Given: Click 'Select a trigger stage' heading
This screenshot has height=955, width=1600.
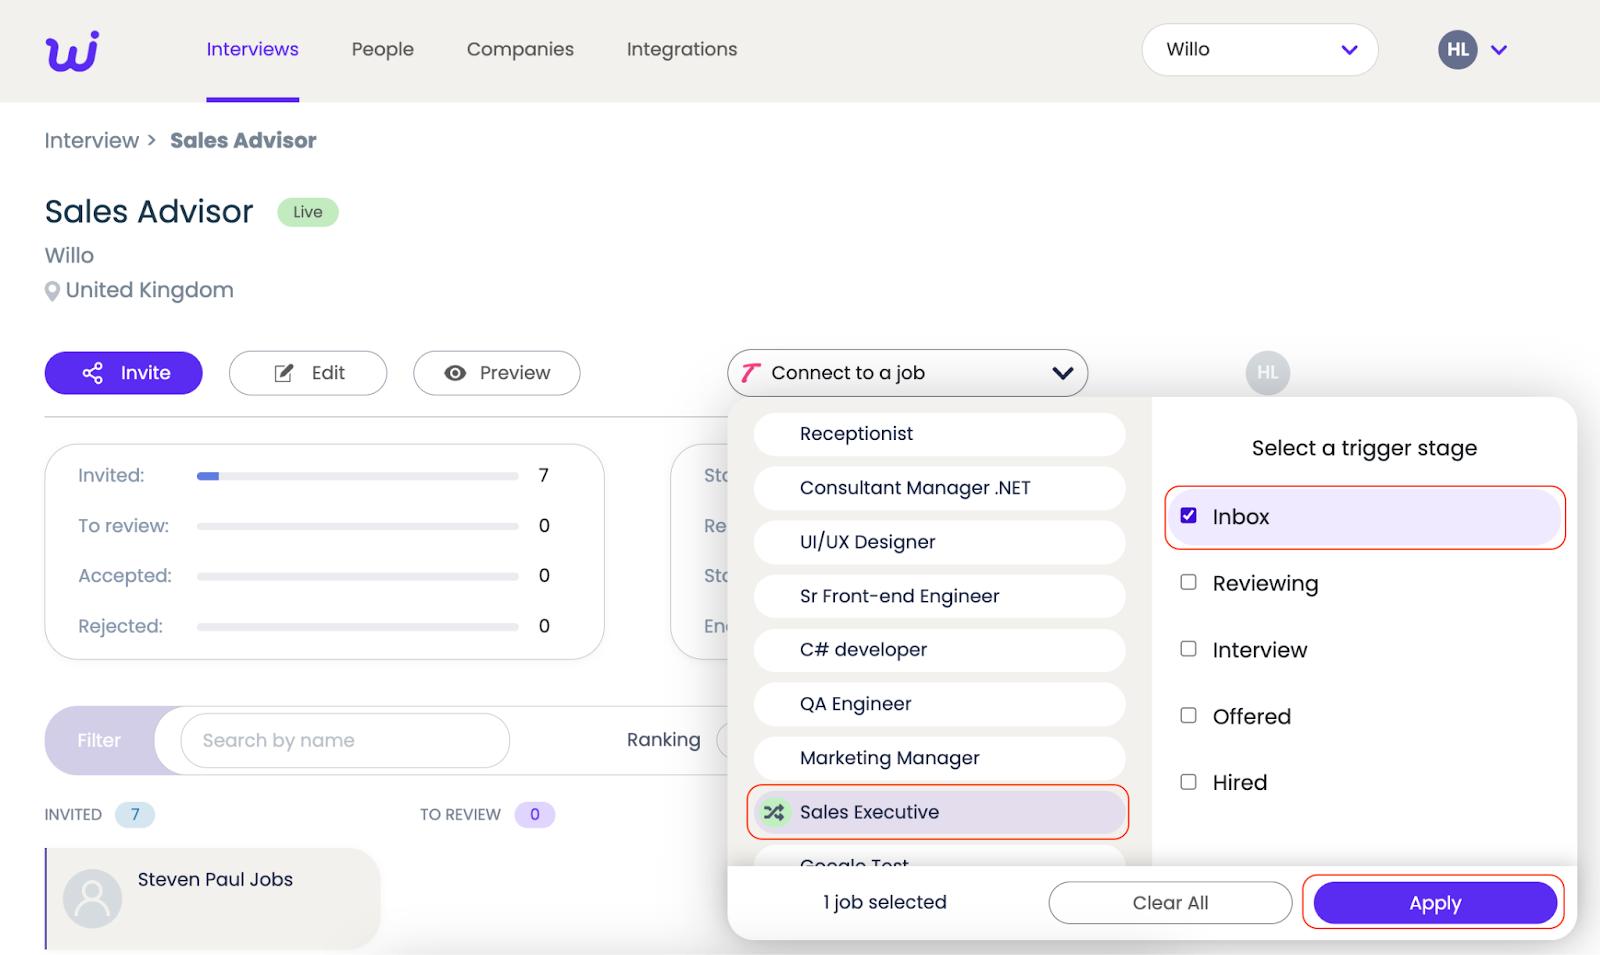Looking at the screenshot, I should 1364,448.
